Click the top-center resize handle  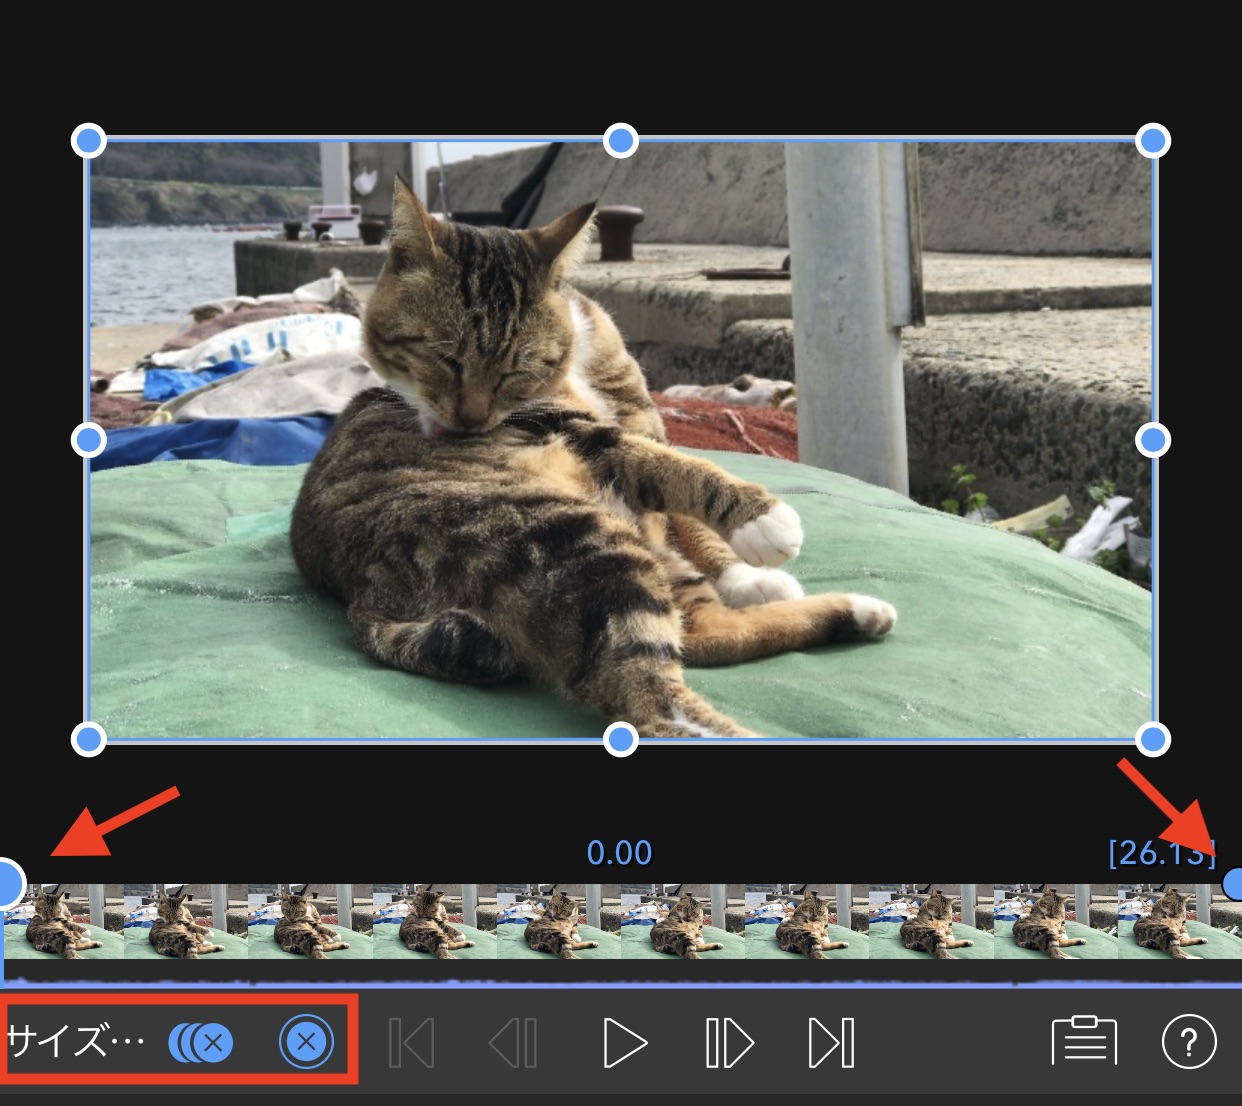pyautogui.click(x=621, y=140)
